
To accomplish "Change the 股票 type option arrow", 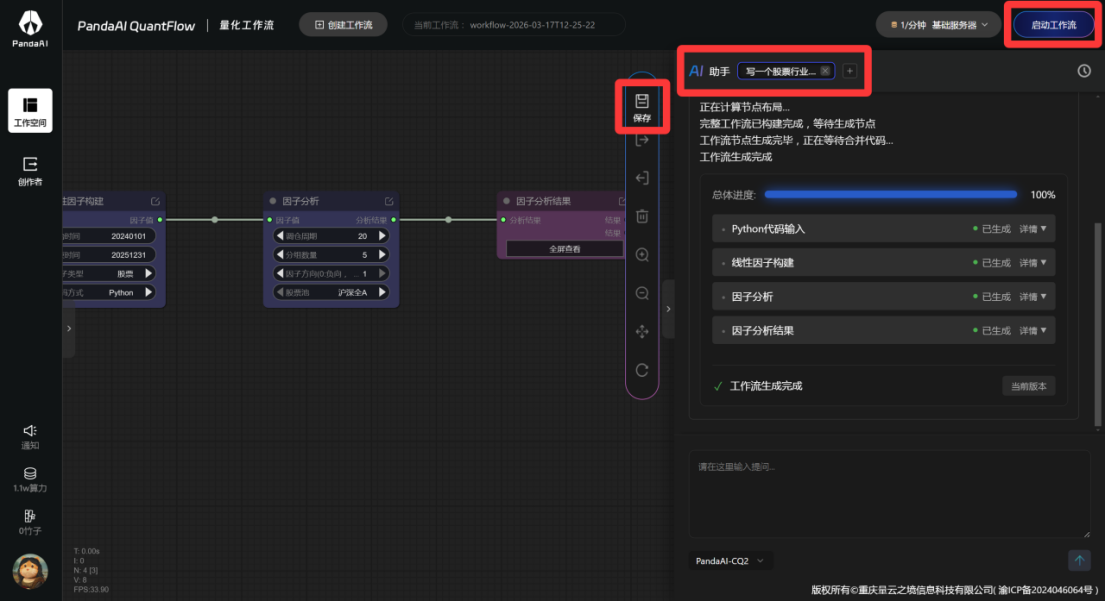I will click(x=148, y=274).
